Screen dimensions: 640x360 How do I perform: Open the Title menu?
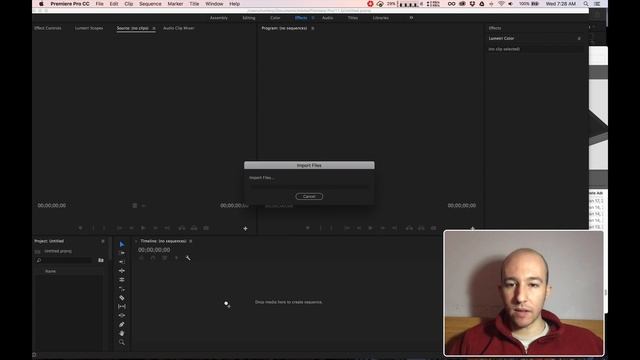coord(194,4)
